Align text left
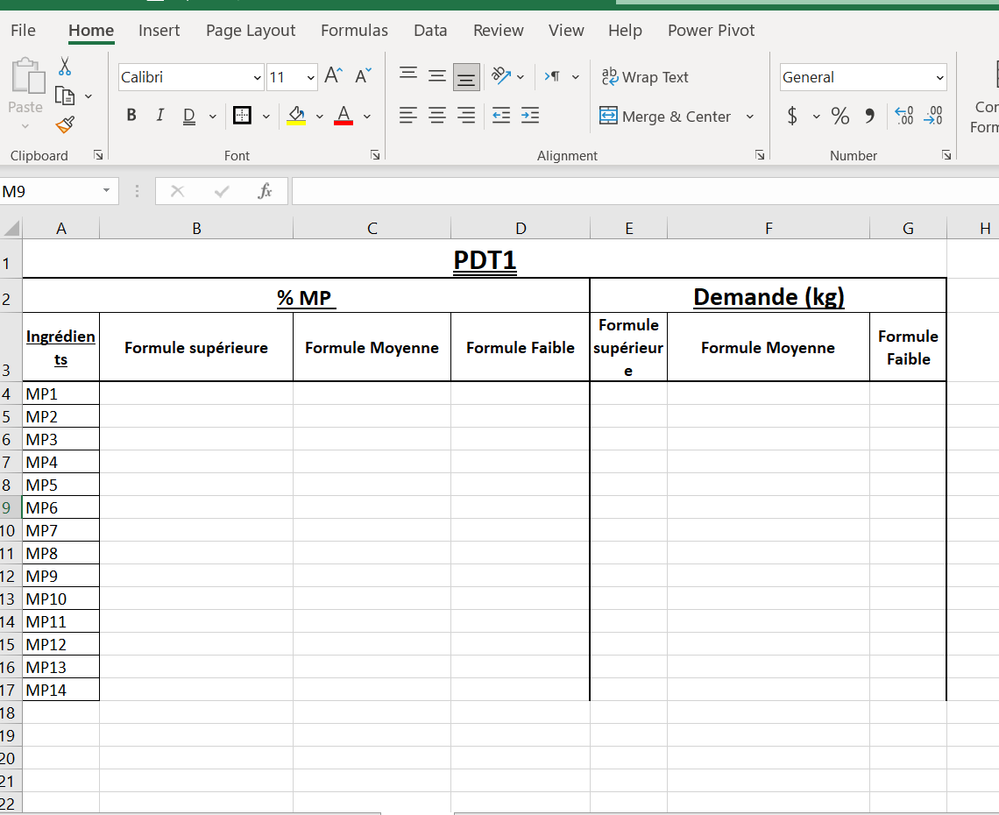Screen dimensions: 999x815 (408, 115)
